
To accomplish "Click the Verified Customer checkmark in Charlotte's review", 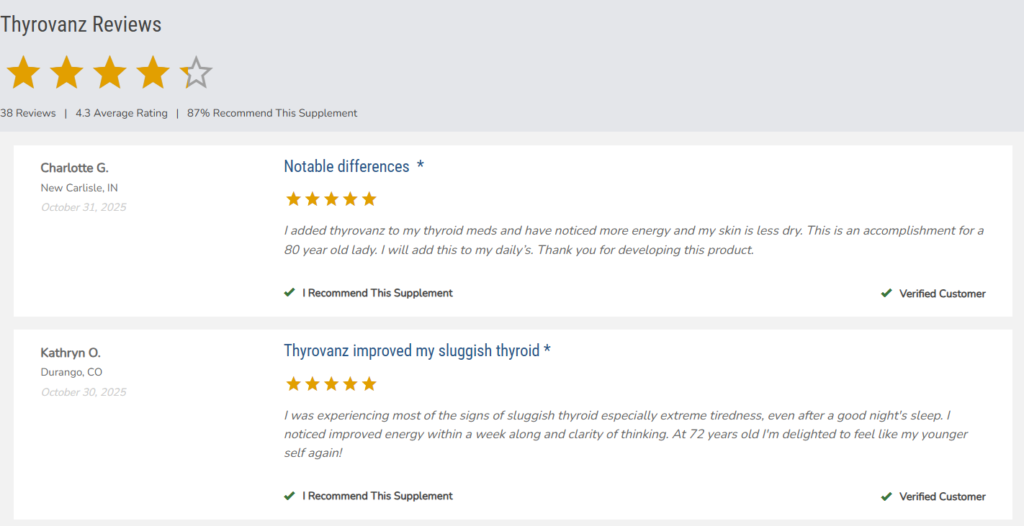I will coord(886,294).
